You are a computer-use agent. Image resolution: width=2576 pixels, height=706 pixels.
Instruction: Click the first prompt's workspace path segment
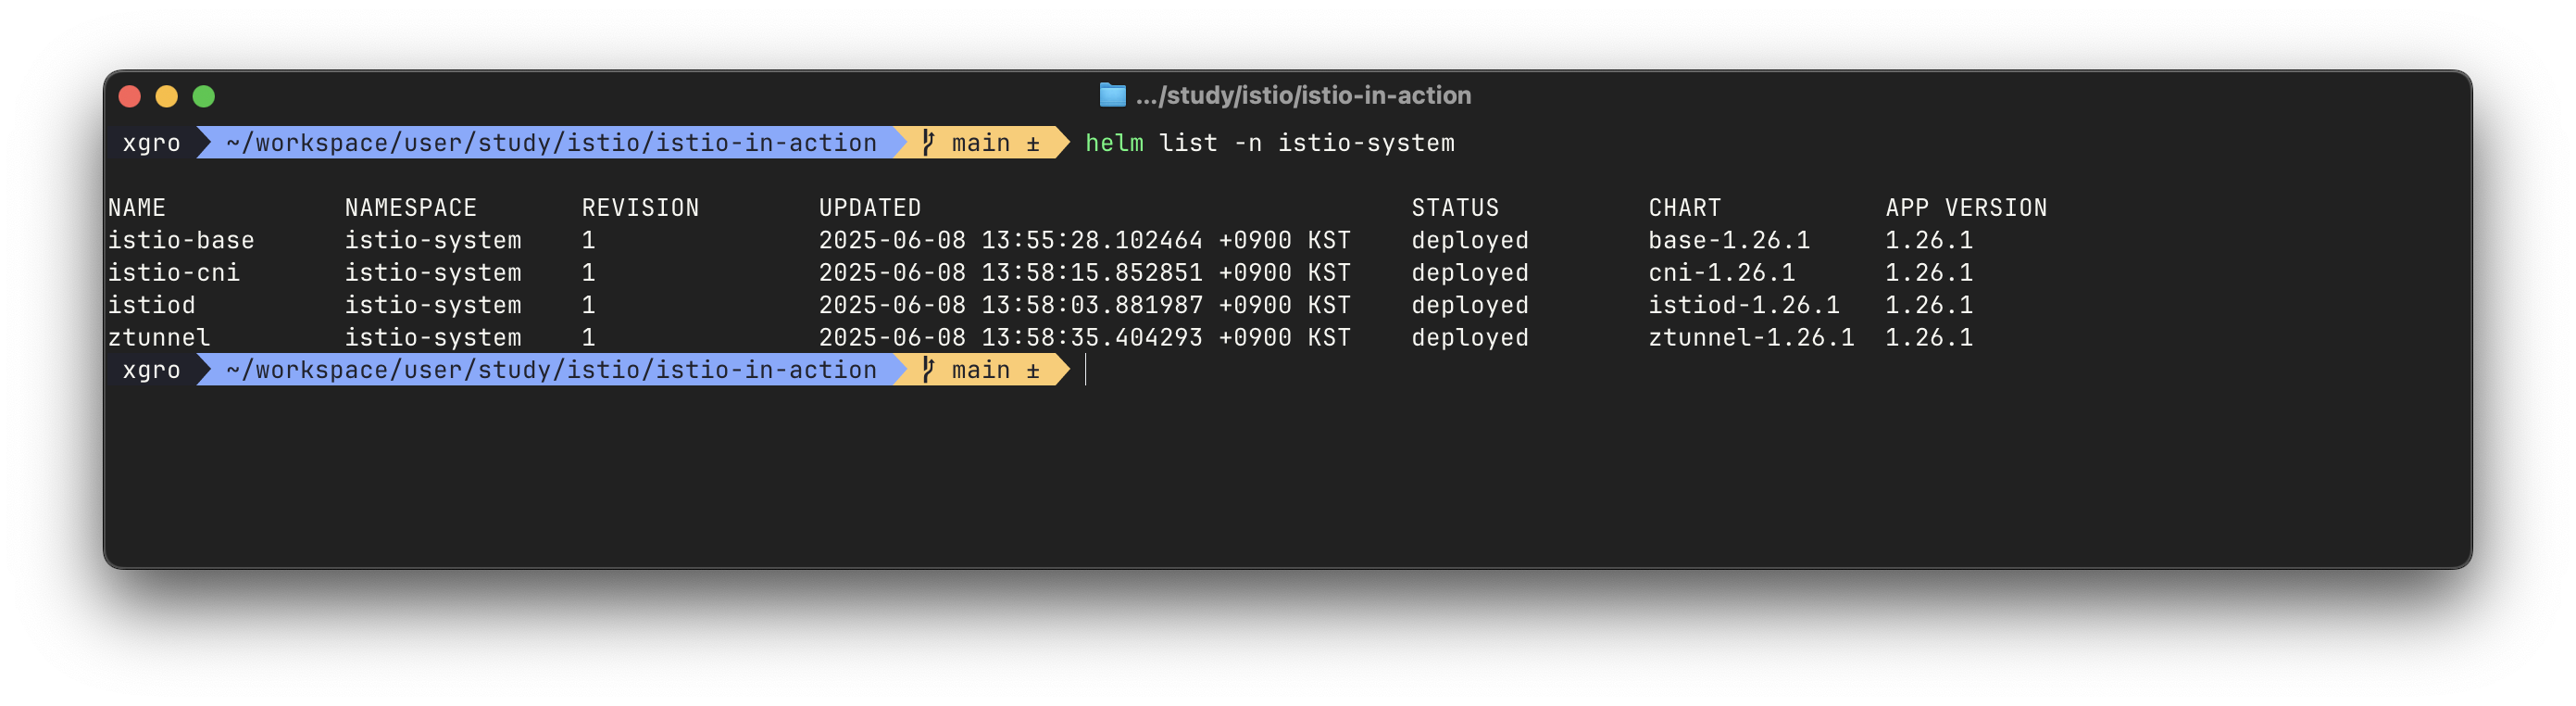coord(551,143)
